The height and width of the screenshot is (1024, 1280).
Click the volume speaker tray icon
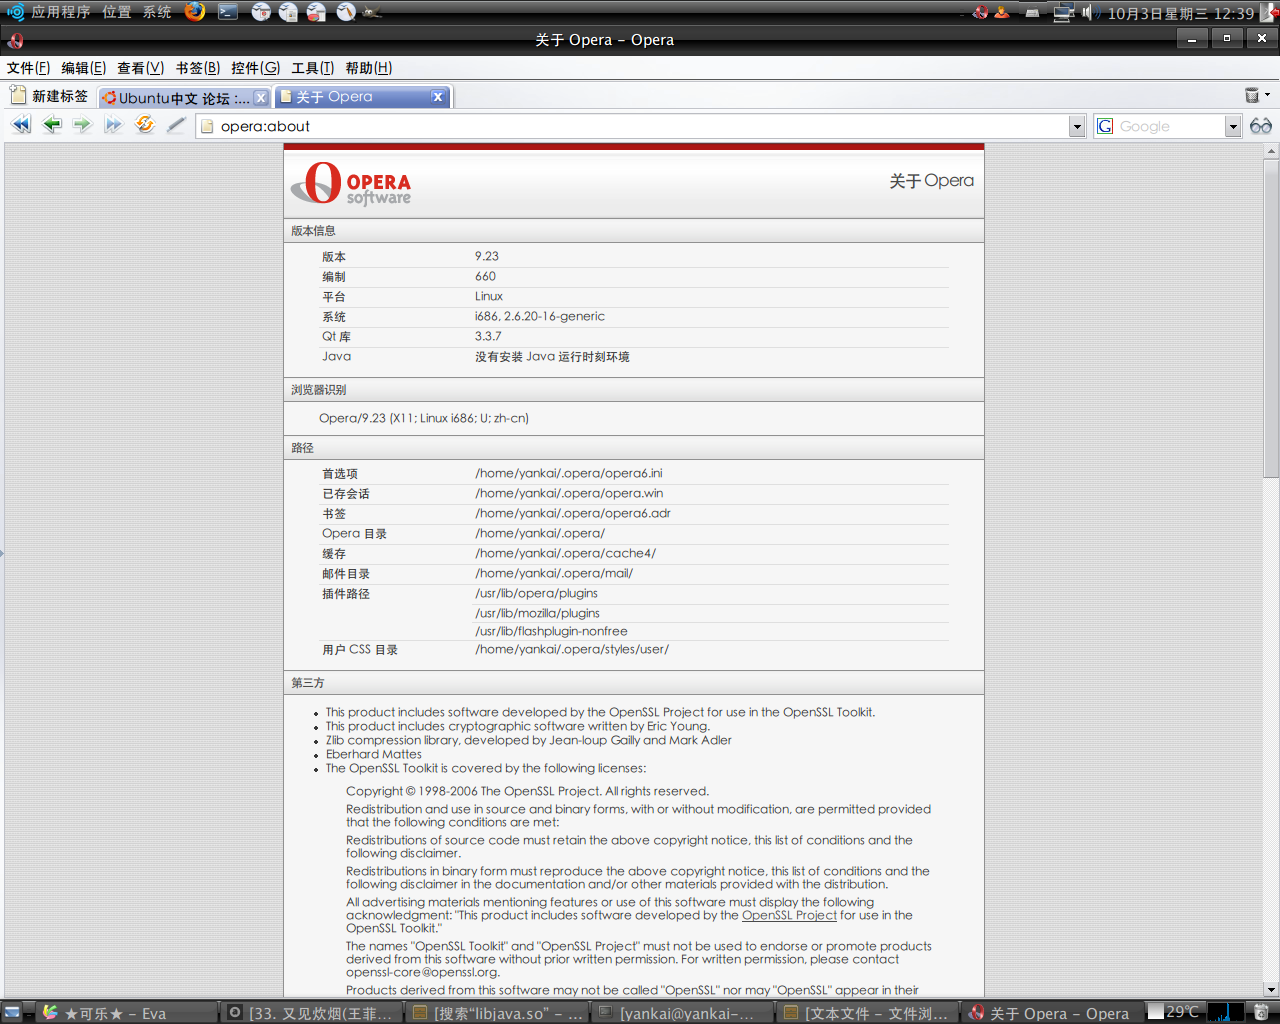[1089, 13]
